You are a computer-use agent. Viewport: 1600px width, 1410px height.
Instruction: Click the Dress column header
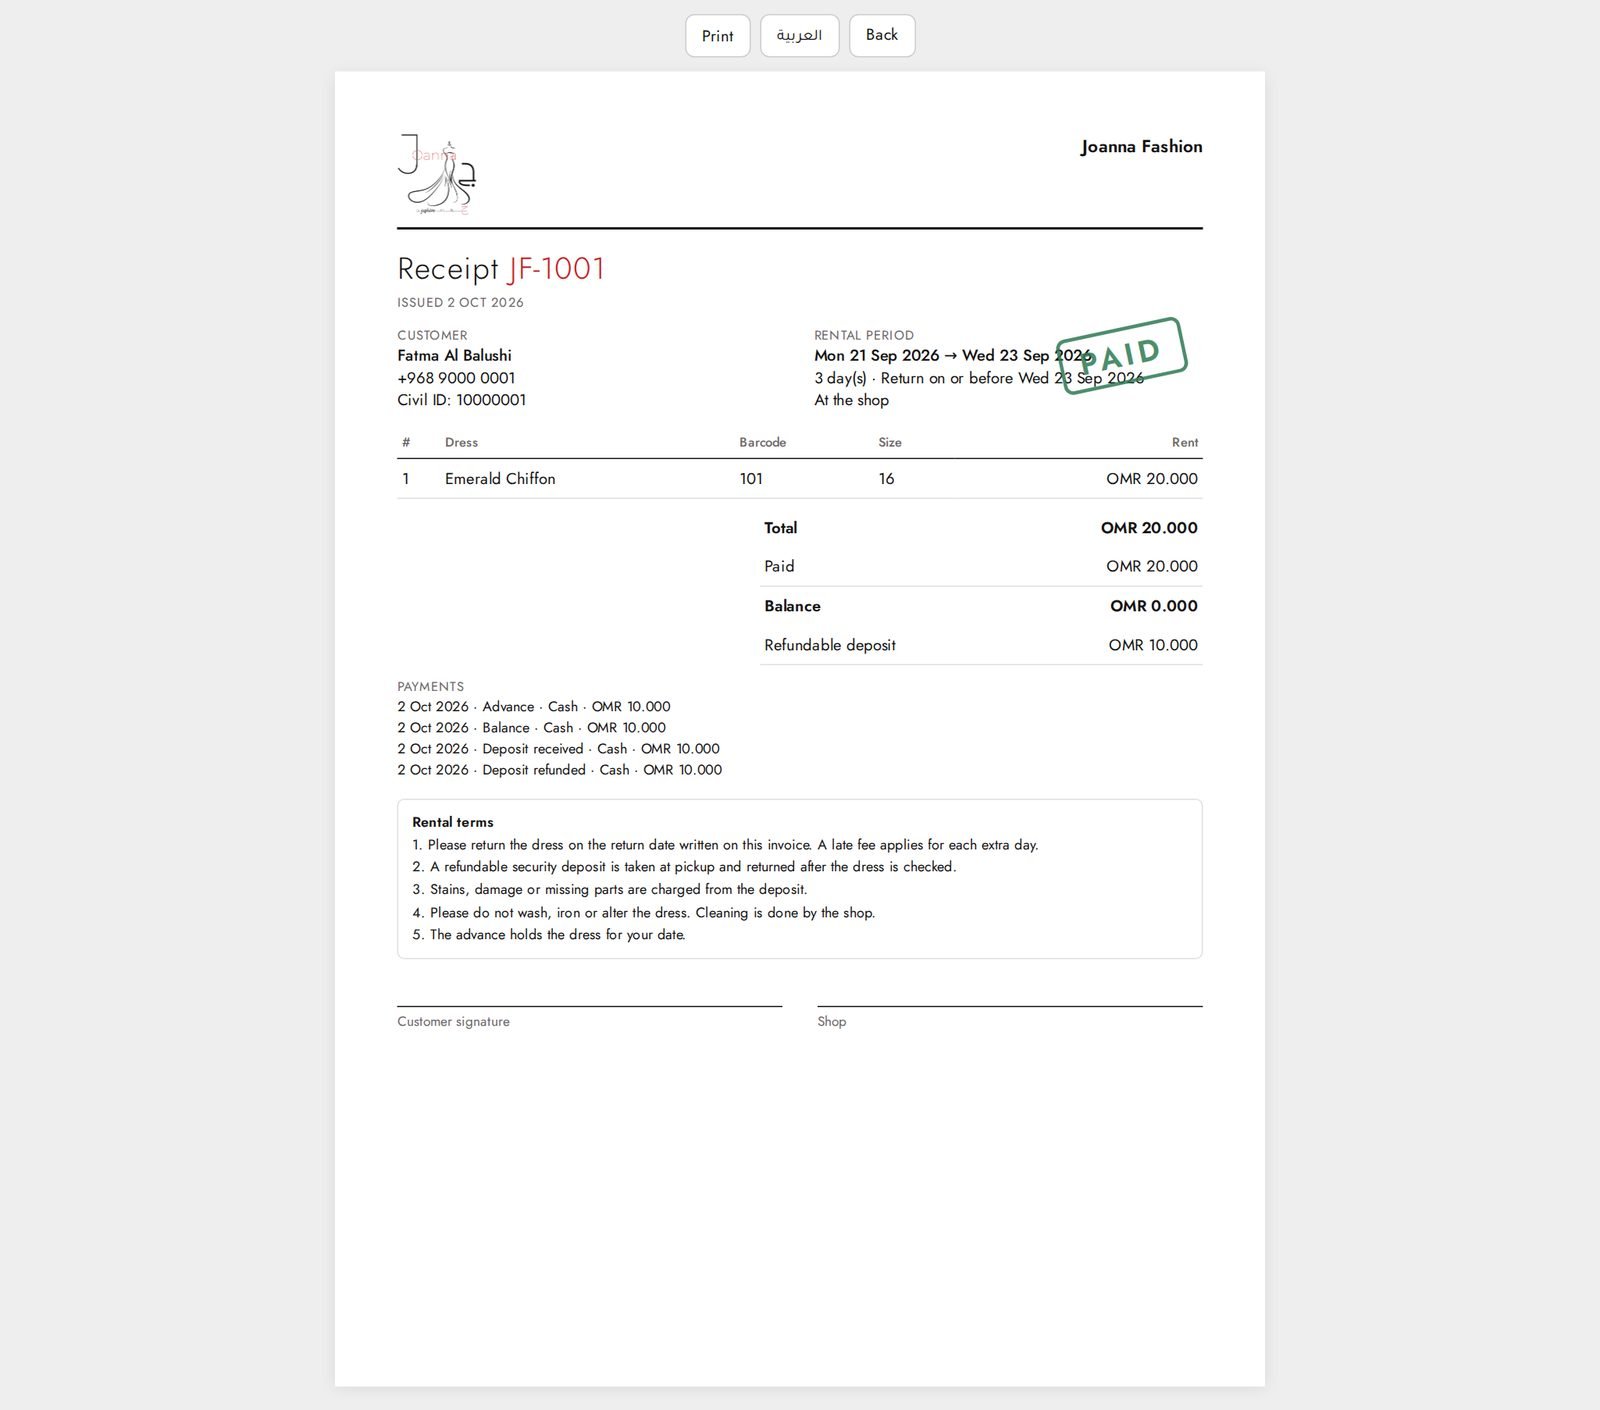point(461,442)
